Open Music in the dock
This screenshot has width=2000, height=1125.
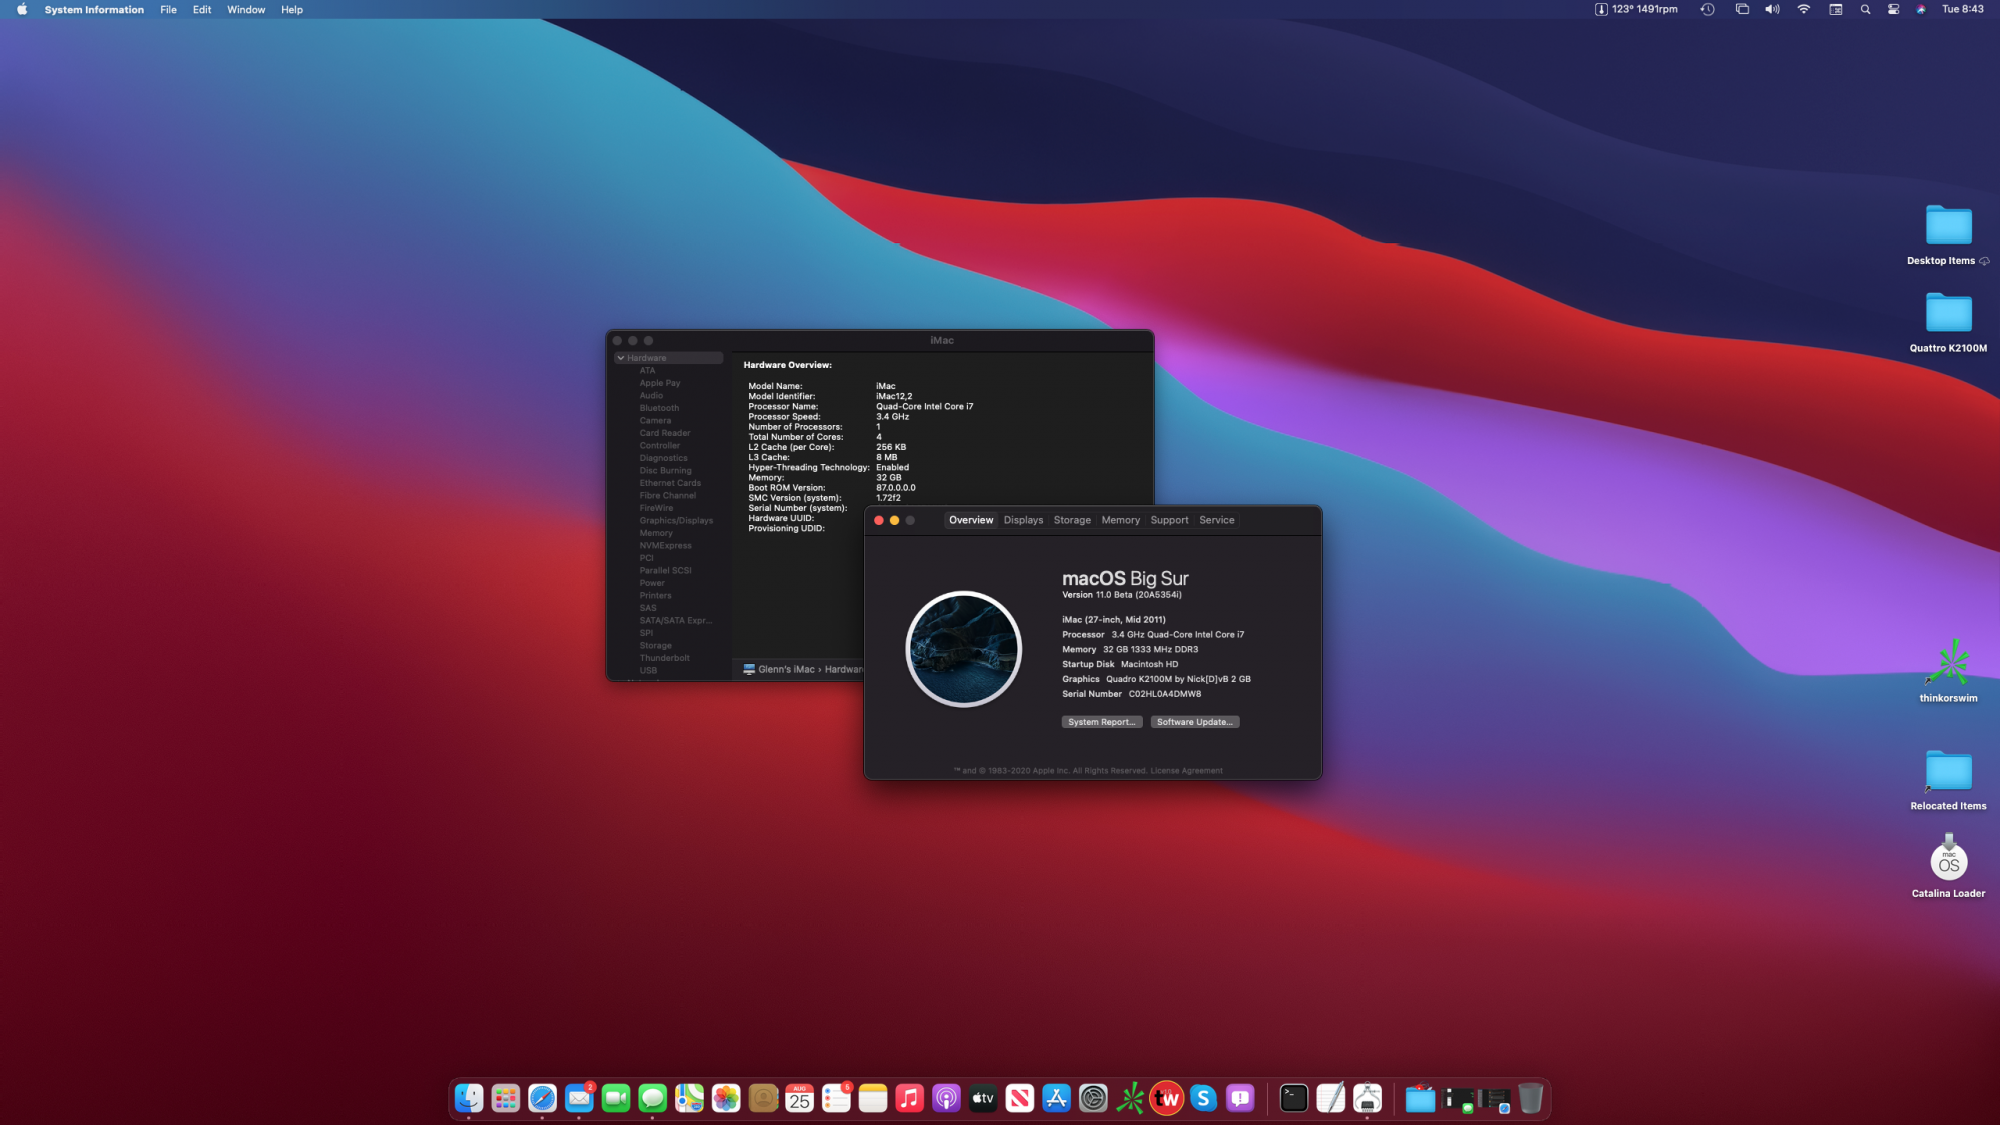(x=909, y=1098)
